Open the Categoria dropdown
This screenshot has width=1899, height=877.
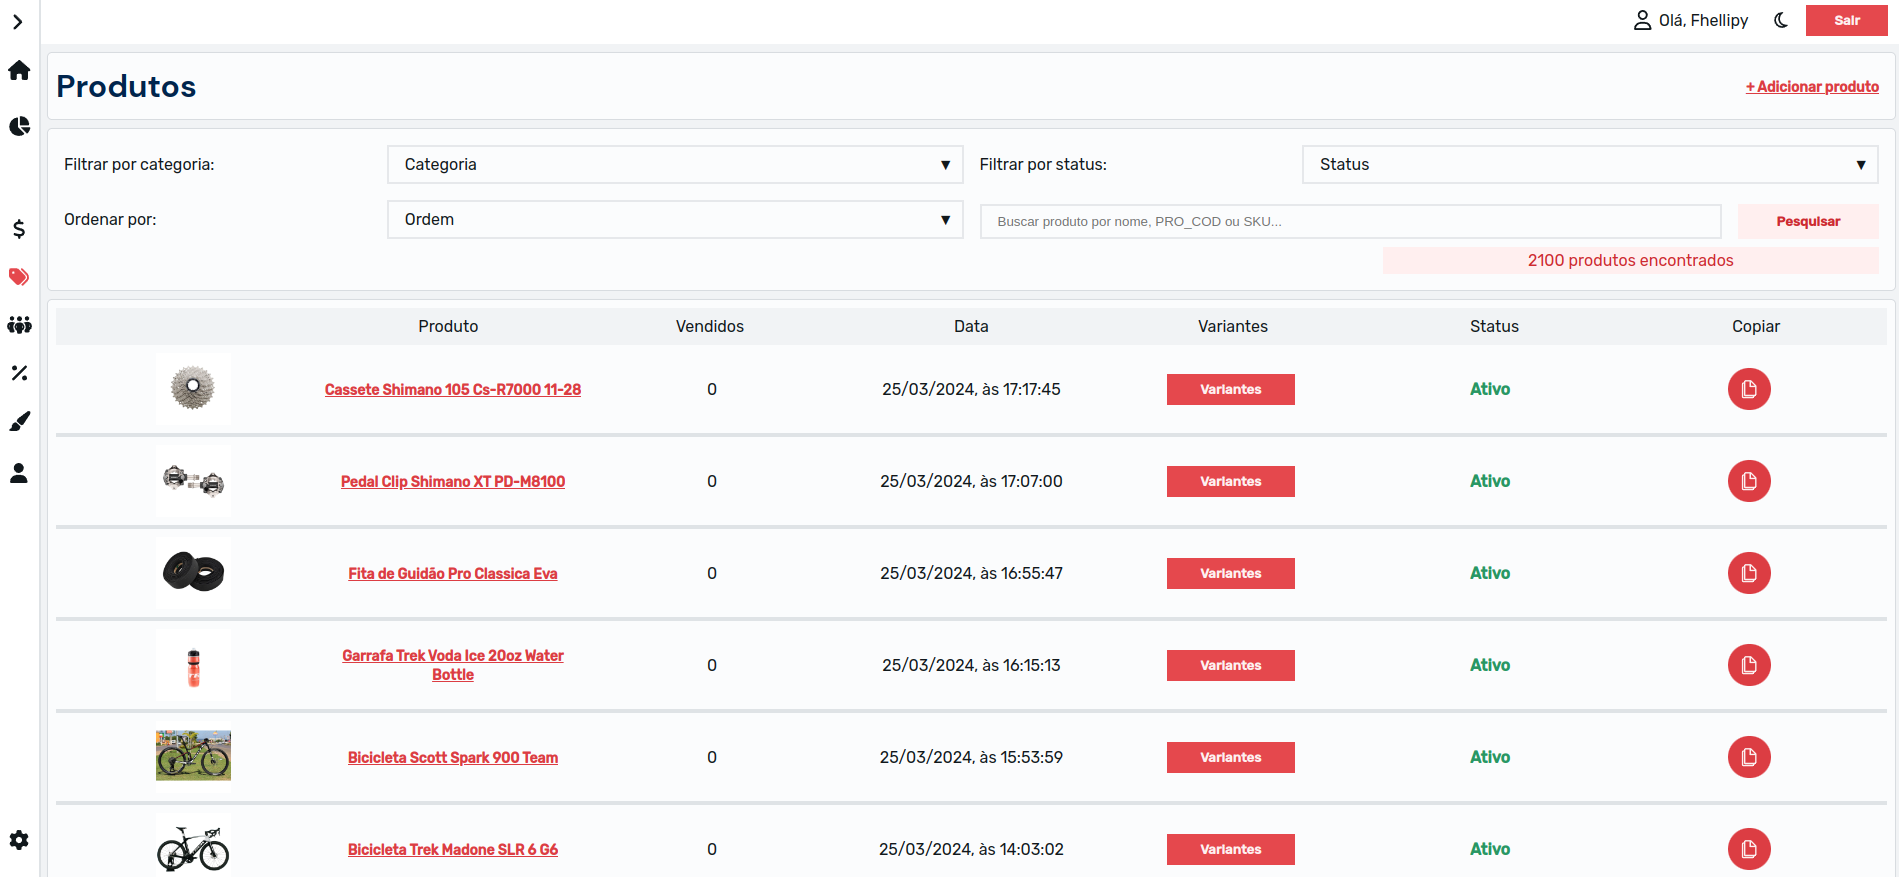pyautogui.click(x=675, y=164)
